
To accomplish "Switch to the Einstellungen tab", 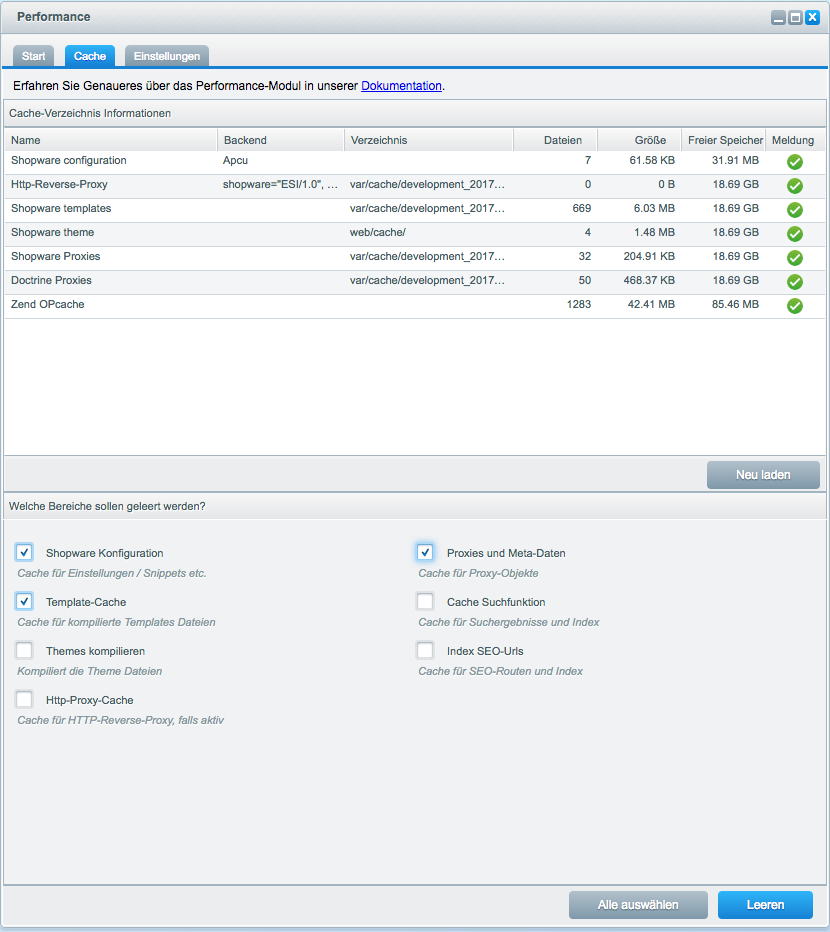I will point(167,56).
